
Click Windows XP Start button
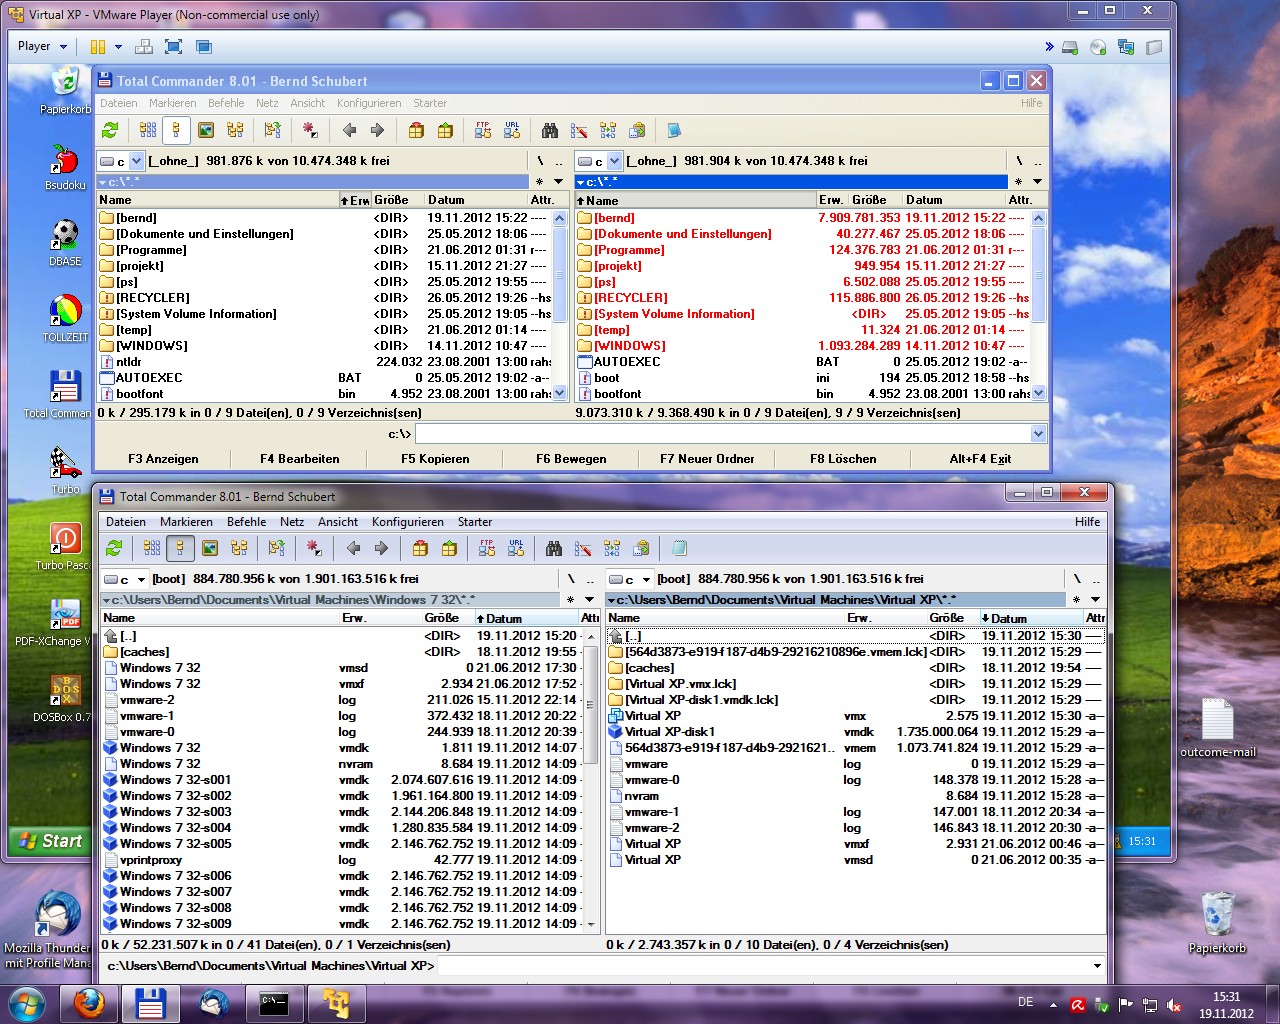coord(49,841)
